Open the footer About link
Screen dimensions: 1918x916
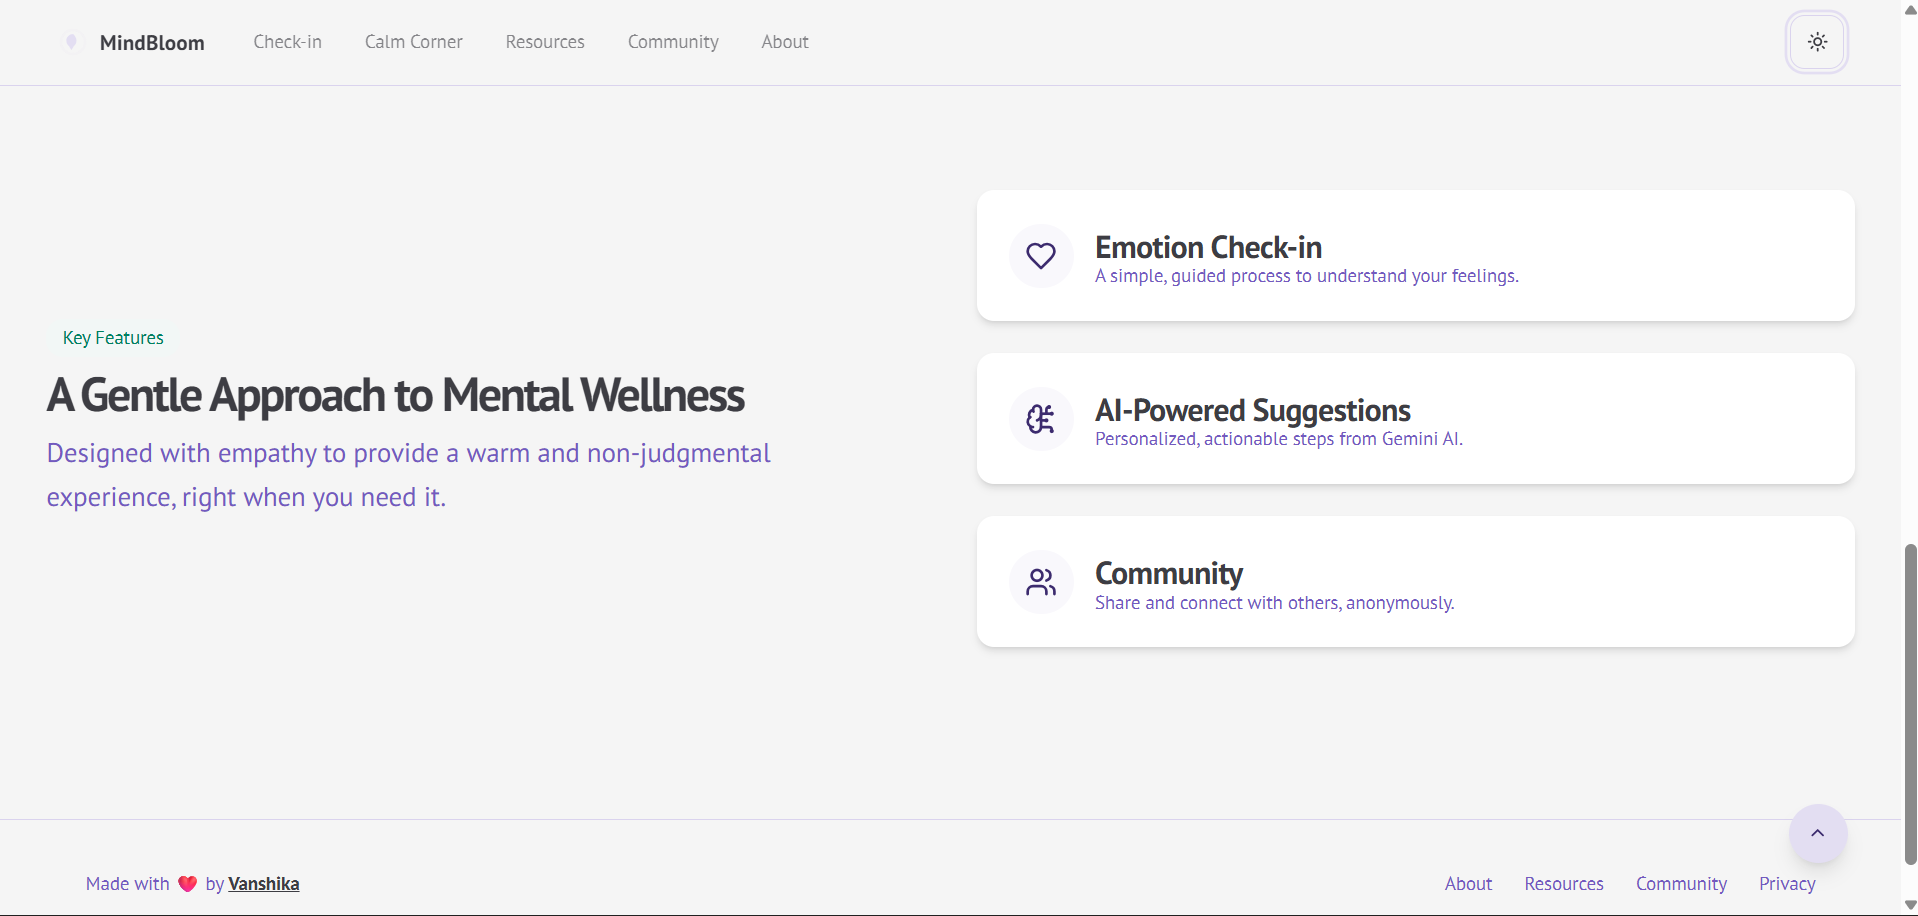1468,884
